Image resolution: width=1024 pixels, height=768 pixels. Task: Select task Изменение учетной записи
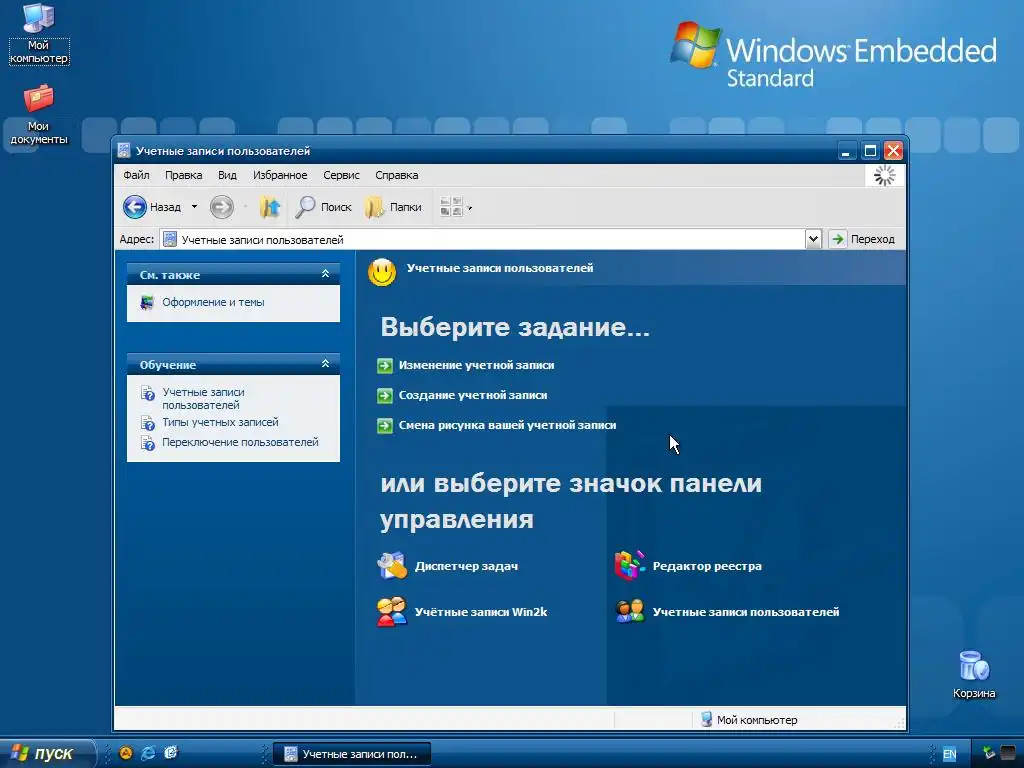(477, 365)
